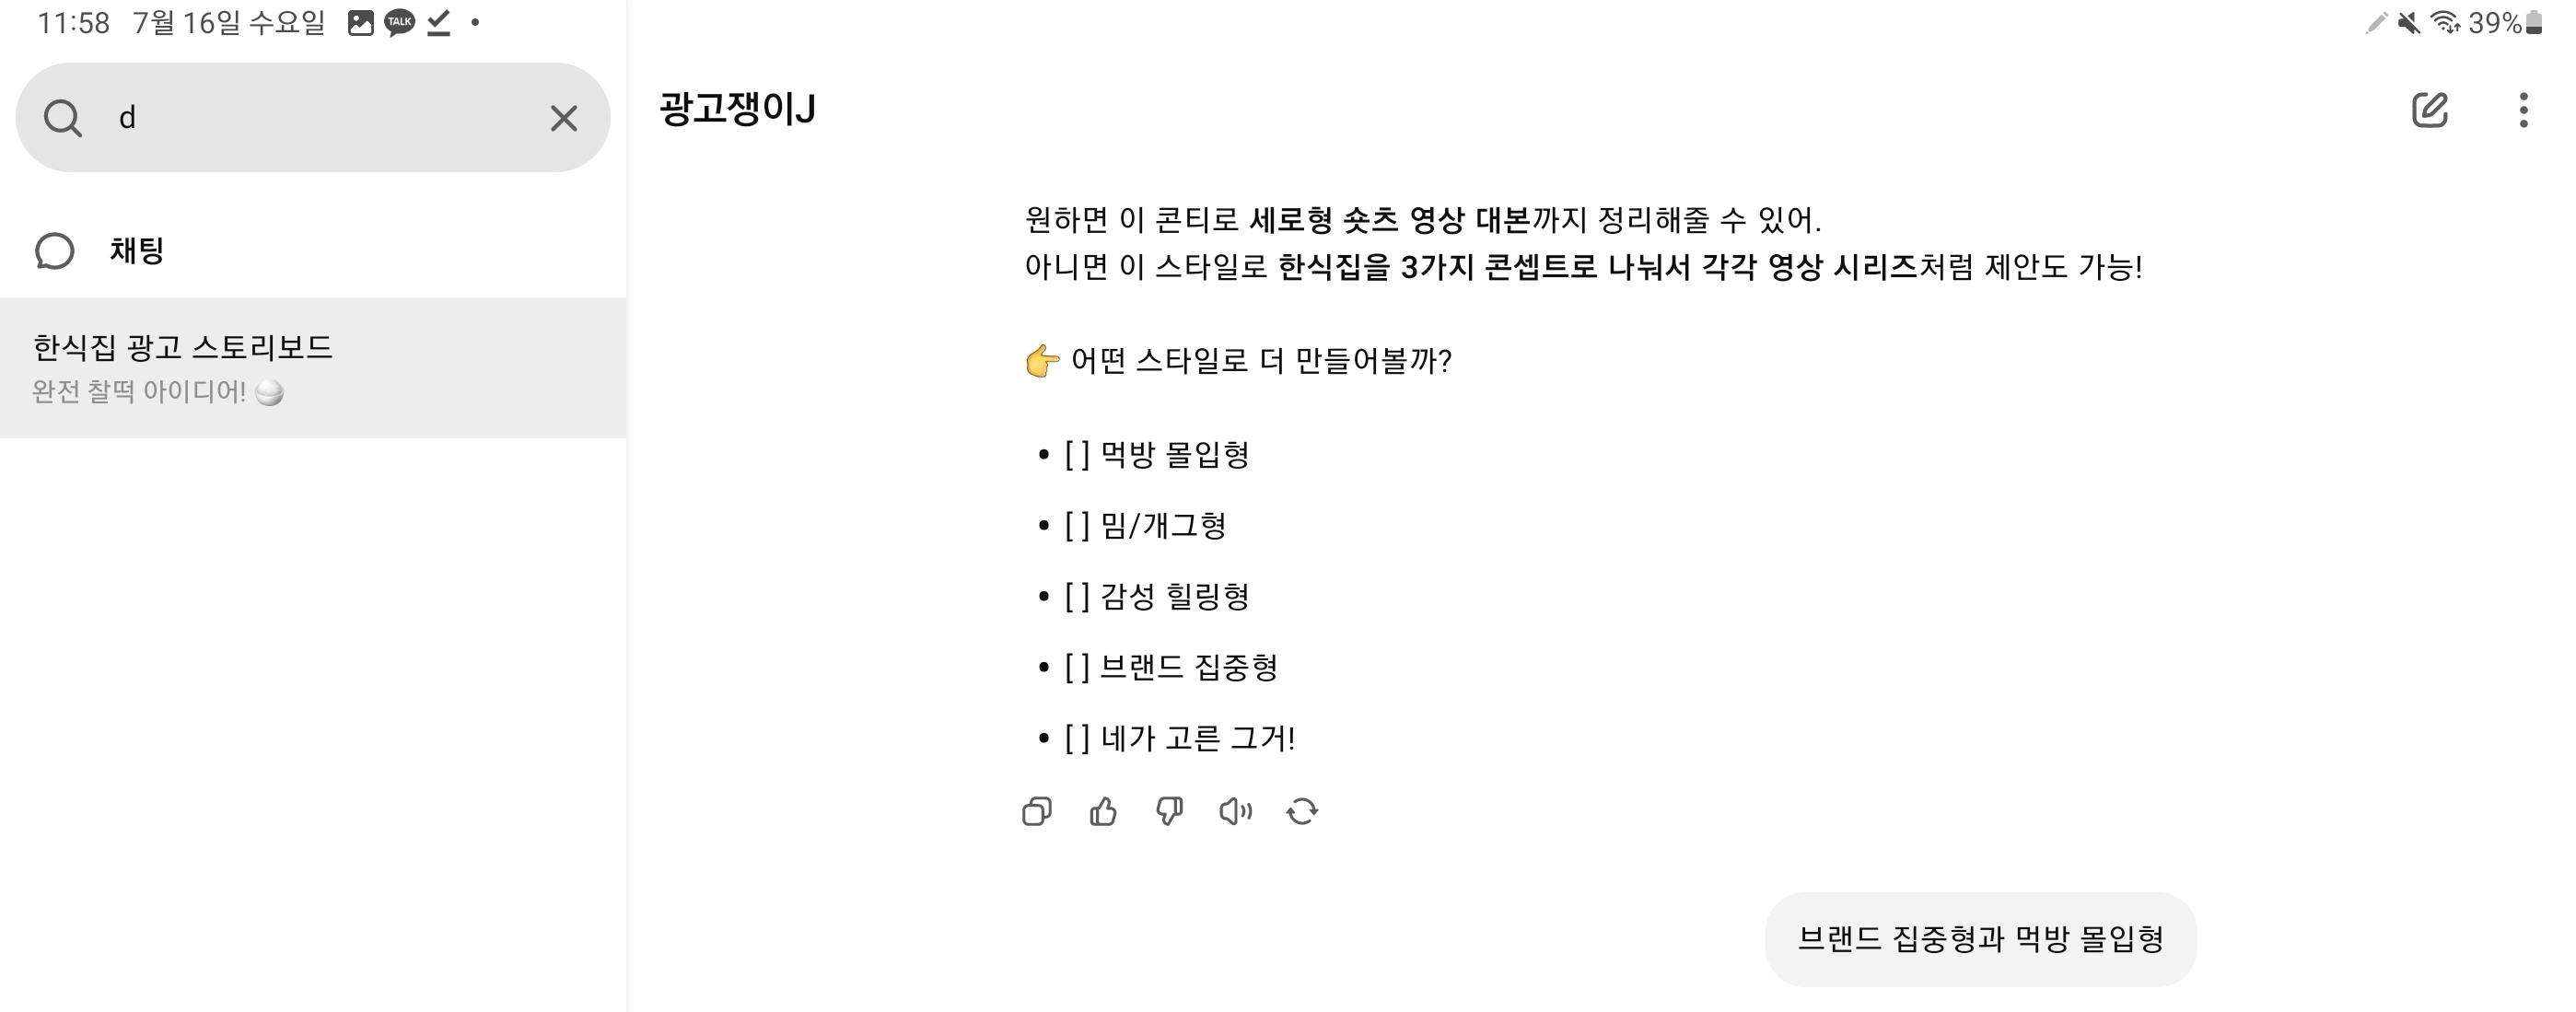Tap the 브랜드 집중형과 먹방 몰입형 message bubble
Screen dimensions: 2576x1012
coord(1980,939)
